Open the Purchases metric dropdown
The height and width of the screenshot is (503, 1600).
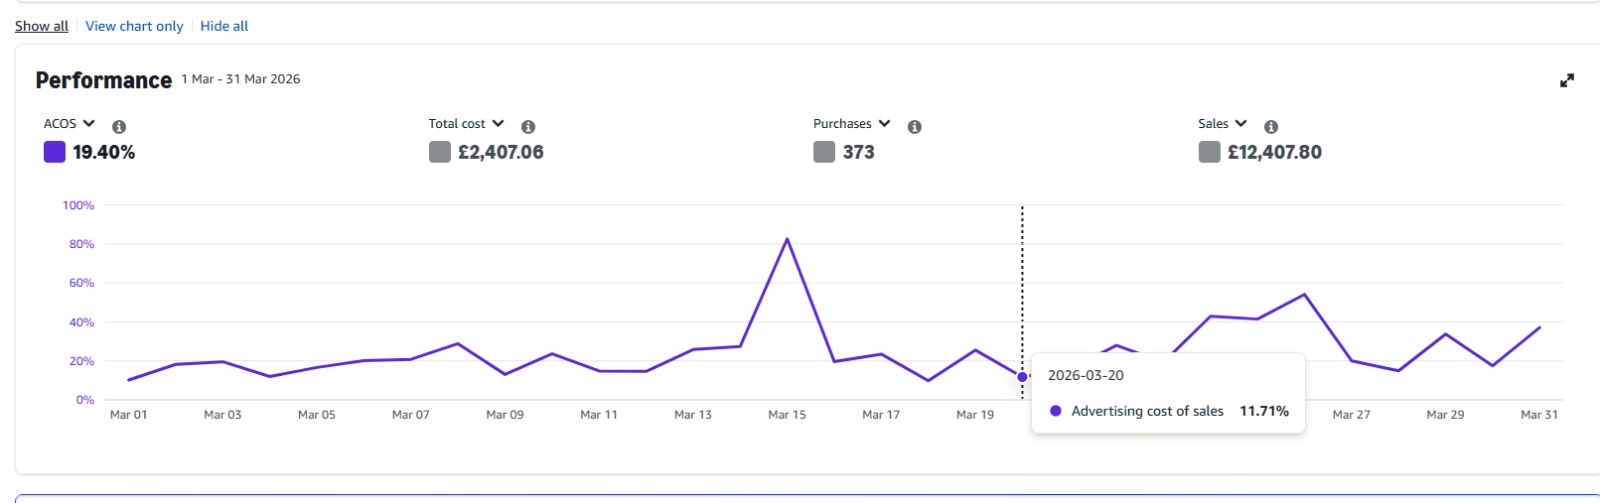coord(851,124)
